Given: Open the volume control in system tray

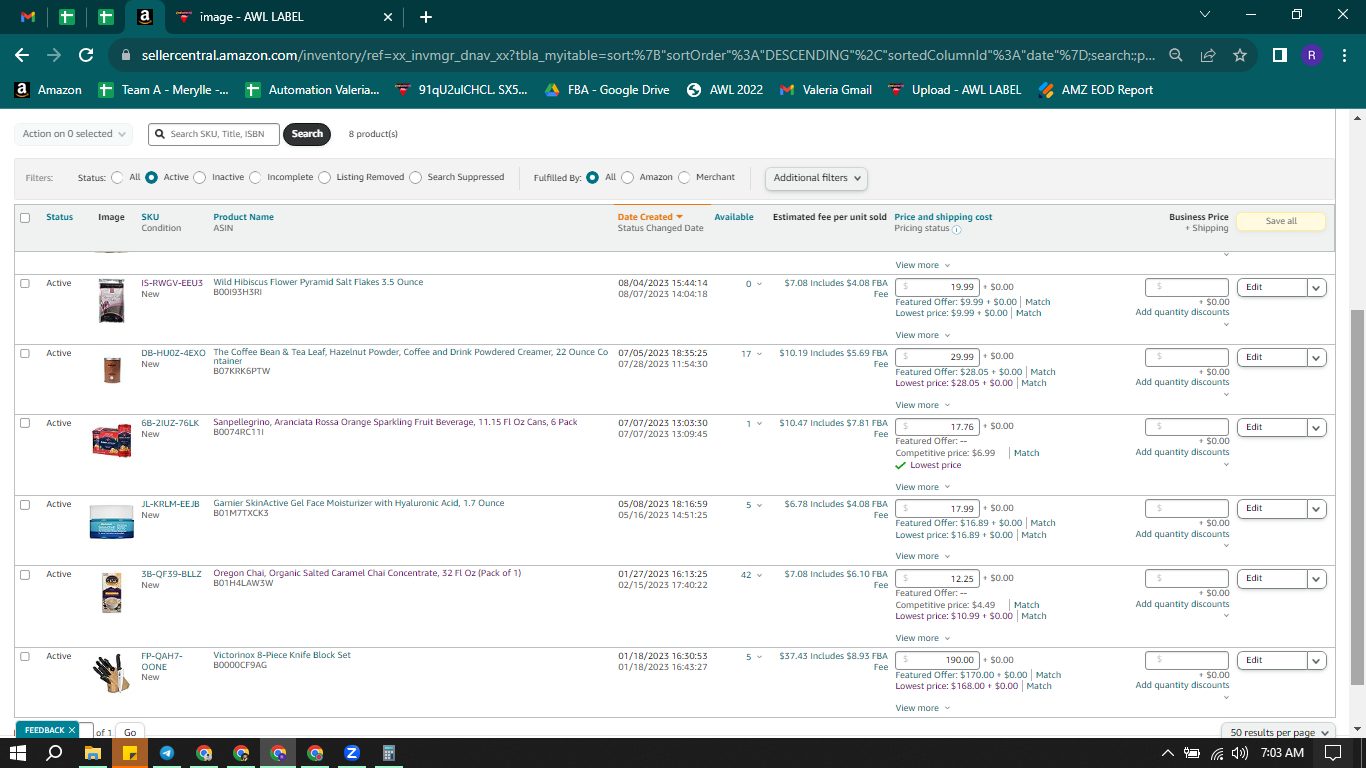Looking at the screenshot, I should 1240,752.
